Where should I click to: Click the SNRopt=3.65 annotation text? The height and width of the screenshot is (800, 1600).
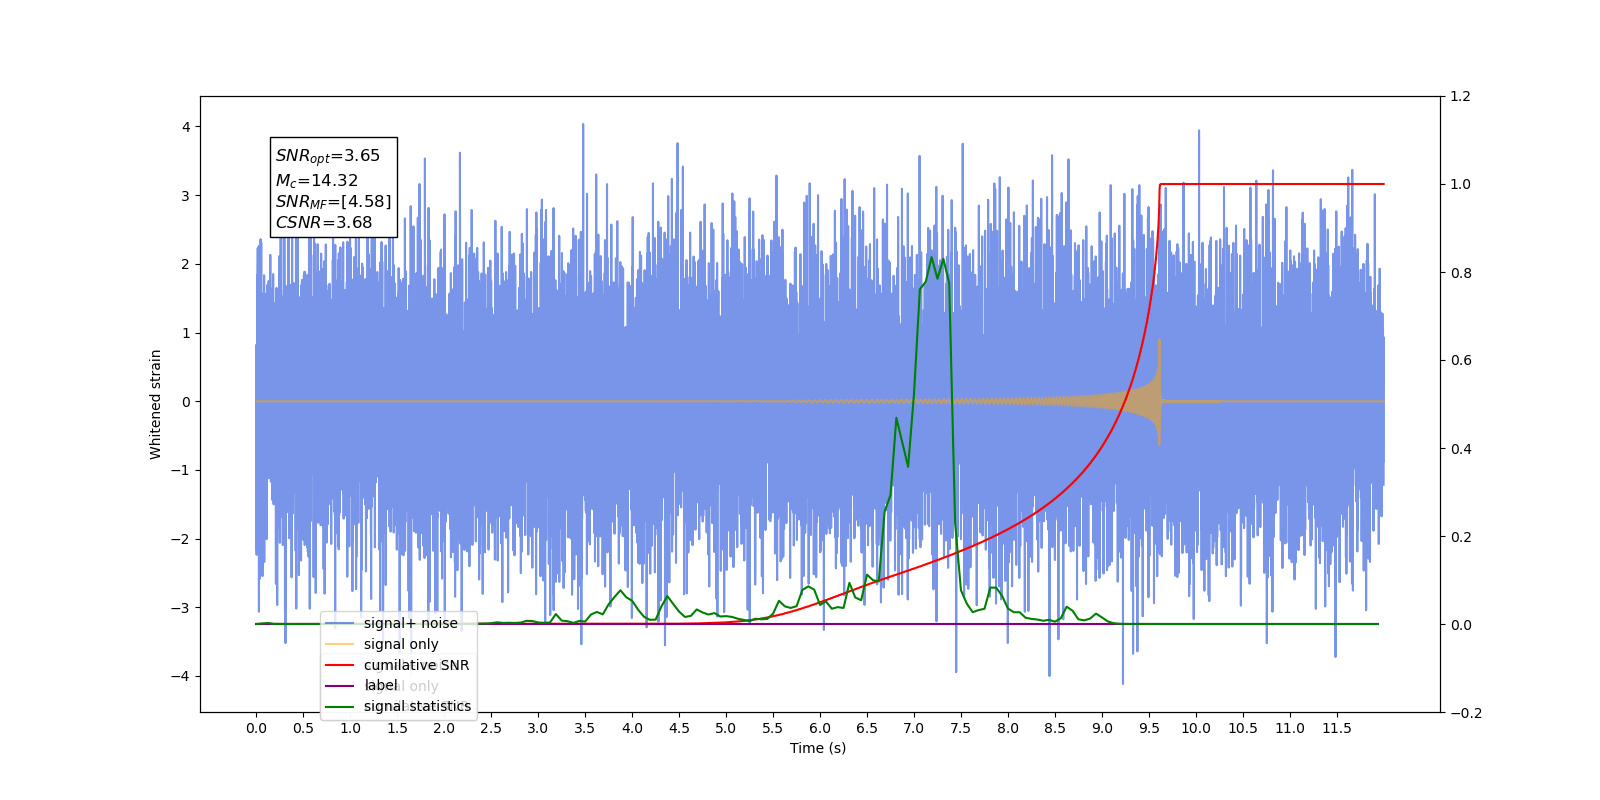point(328,156)
